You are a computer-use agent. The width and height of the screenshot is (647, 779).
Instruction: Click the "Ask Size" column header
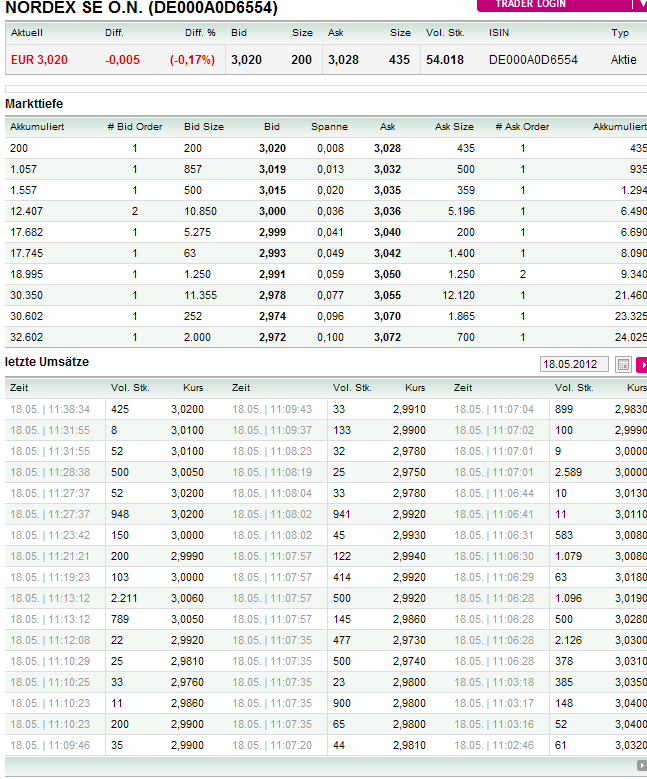454,127
